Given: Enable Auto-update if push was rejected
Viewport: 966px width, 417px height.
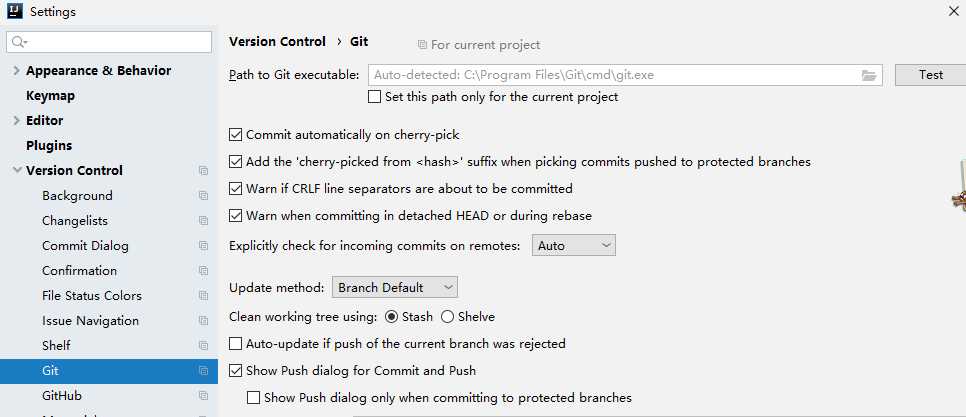Looking at the screenshot, I should point(235,343).
